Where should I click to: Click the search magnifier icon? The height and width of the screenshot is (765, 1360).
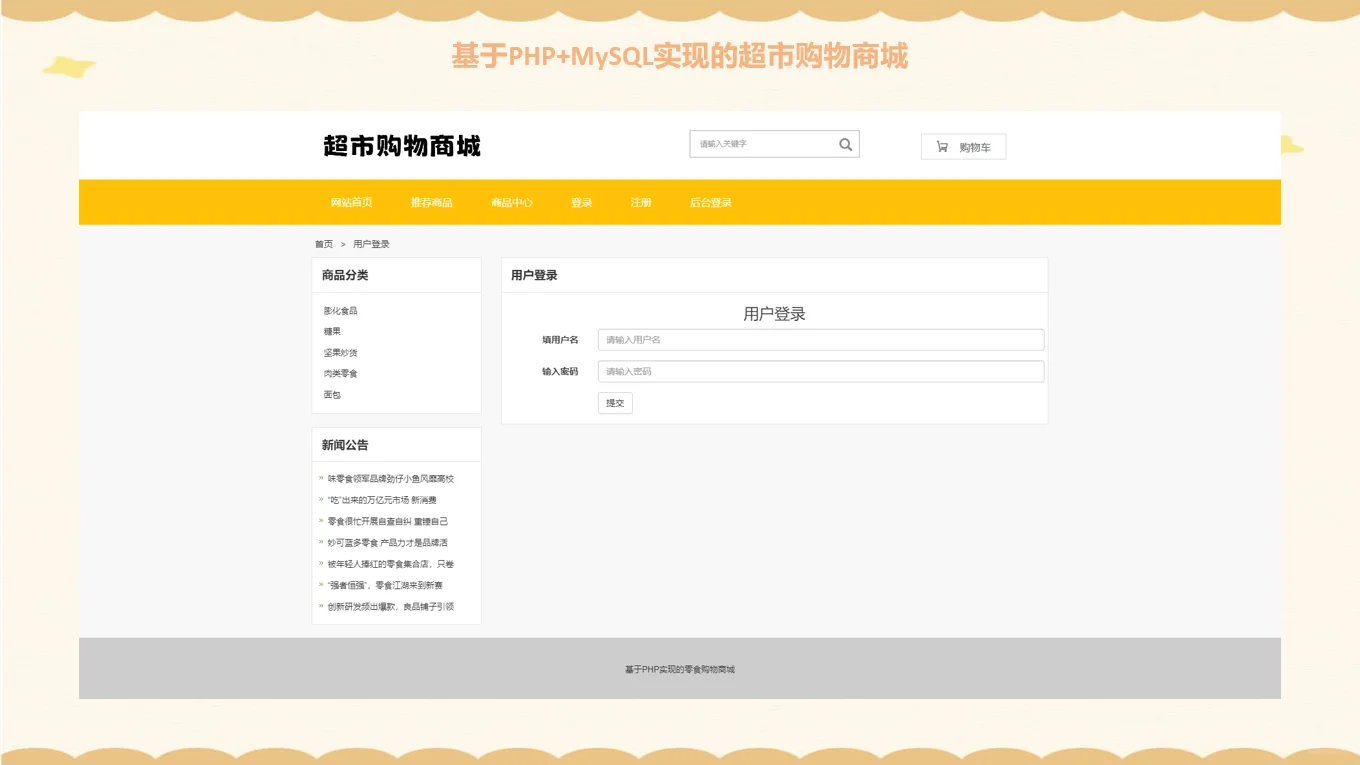point(846,143)
